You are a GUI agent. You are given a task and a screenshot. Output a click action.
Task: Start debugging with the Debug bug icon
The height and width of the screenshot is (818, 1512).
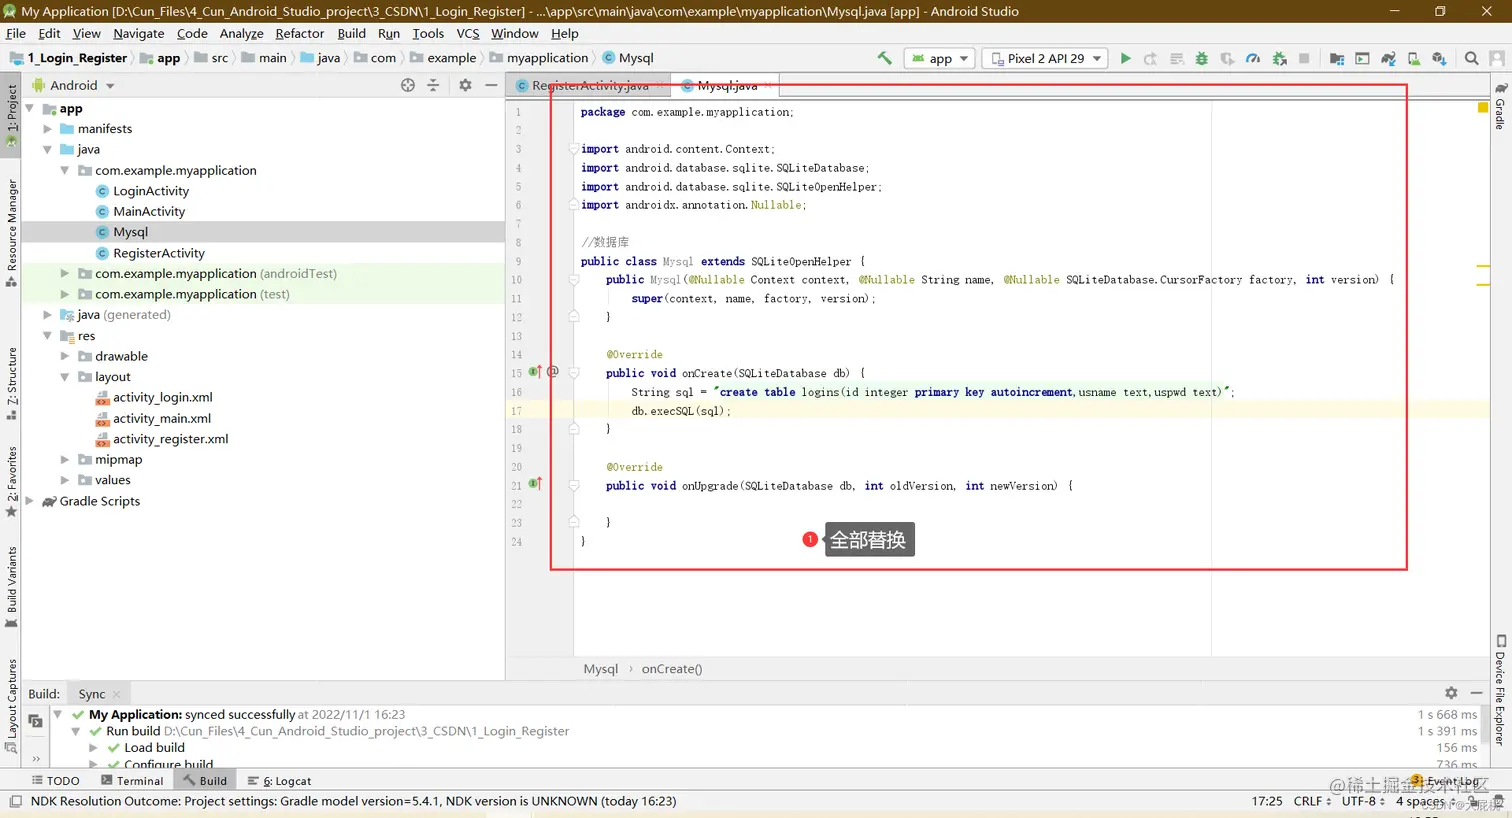tap(1202, 58)
